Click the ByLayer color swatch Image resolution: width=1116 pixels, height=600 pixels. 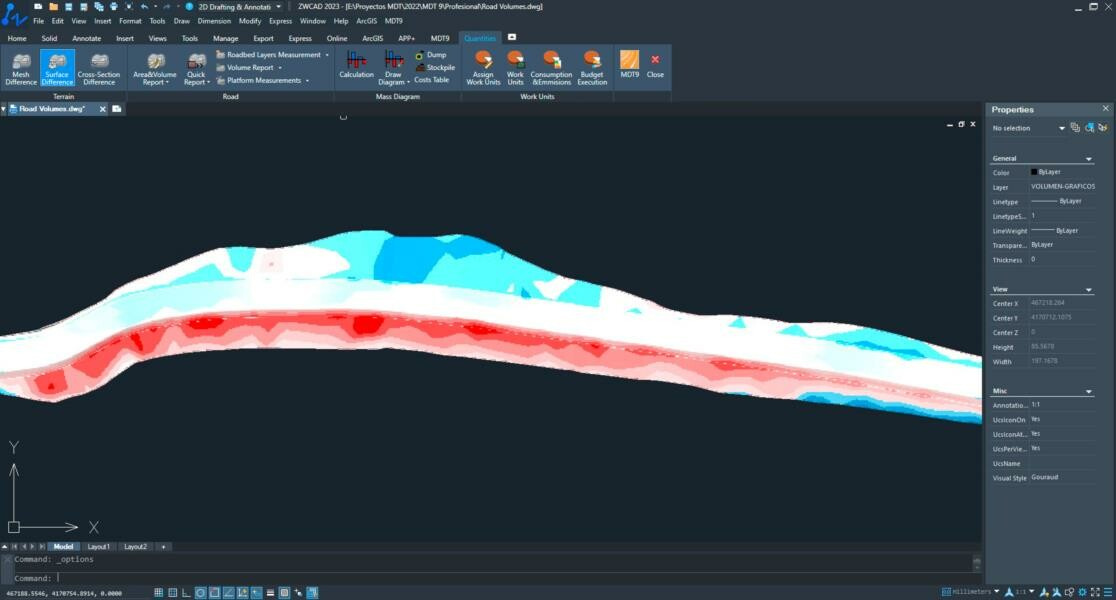click(x=1034, y=172)
